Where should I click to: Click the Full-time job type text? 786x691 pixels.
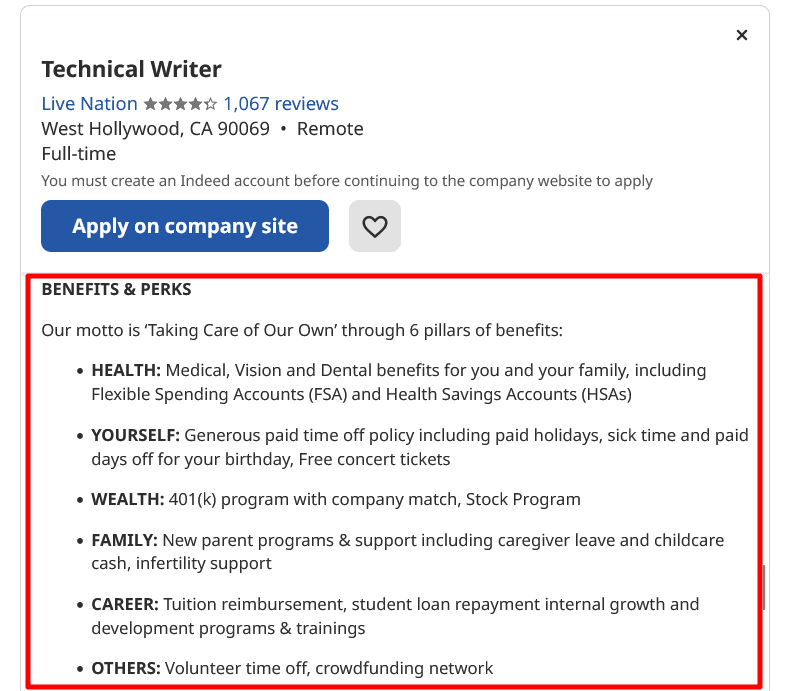pyautogui.click(x=78, y=154)
